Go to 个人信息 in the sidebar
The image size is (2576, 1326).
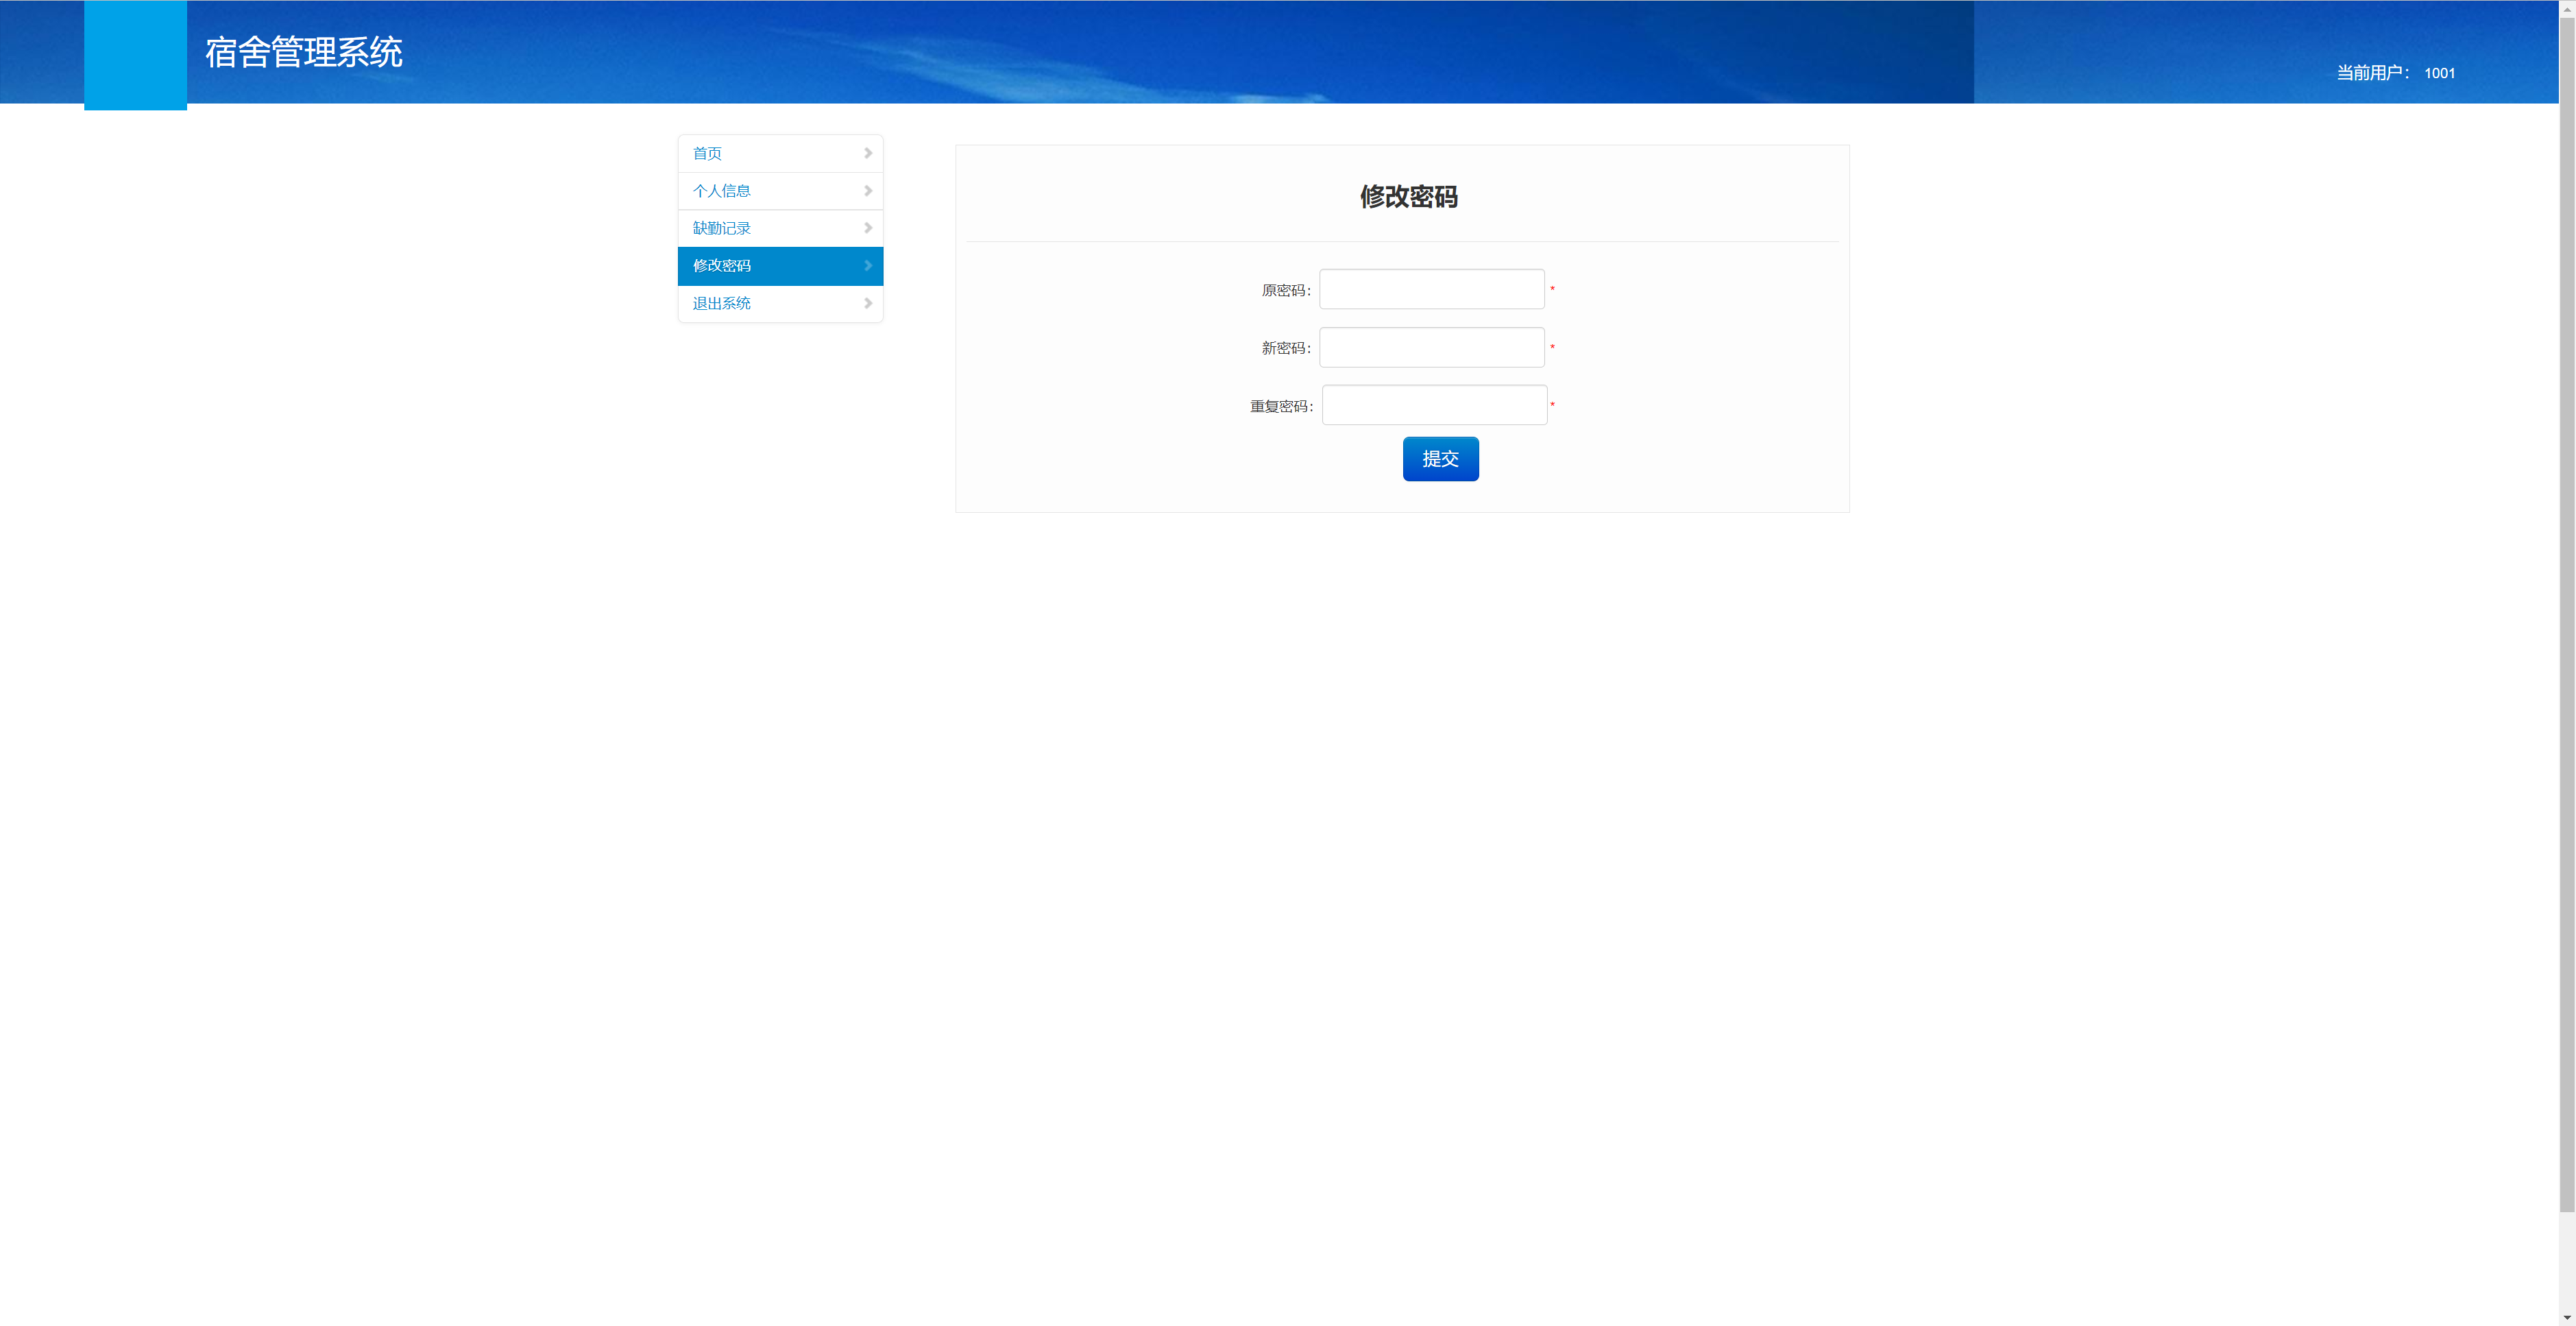tap(721, 191)
